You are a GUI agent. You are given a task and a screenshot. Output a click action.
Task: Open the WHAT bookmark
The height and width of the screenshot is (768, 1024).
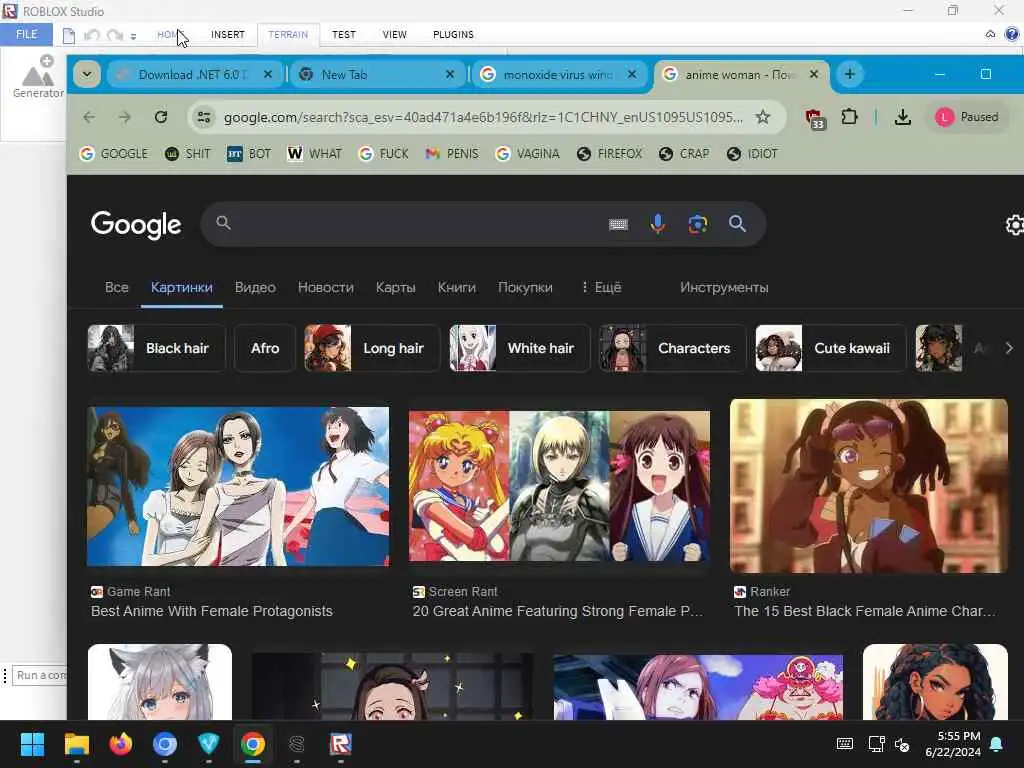coord(315,153)
